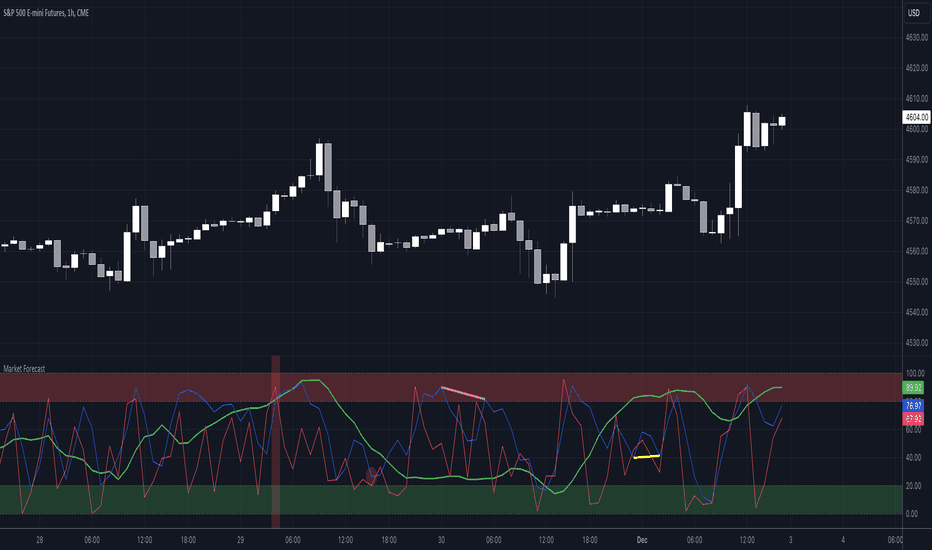
Task: Click the Market Forecast indicator label
Action: point(24,369)
